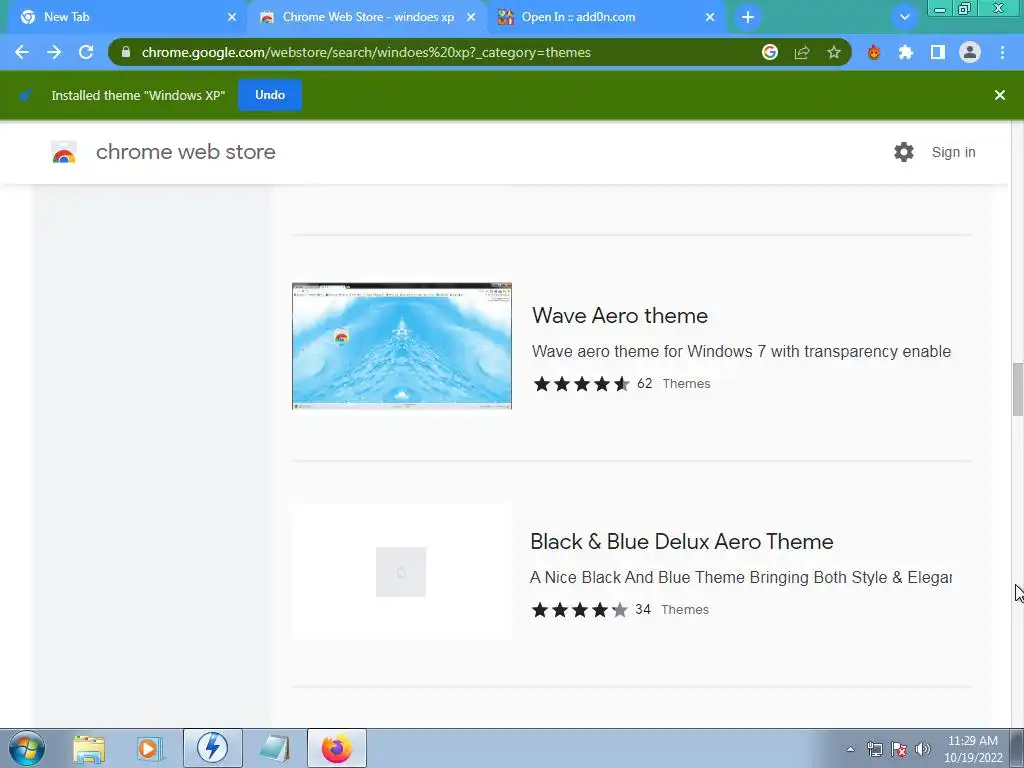The width and height of the screenshot is (1024, 768).
Task: Bookmark this tab with the star icon
Action: pyautogui.click(x=834, y=52)
